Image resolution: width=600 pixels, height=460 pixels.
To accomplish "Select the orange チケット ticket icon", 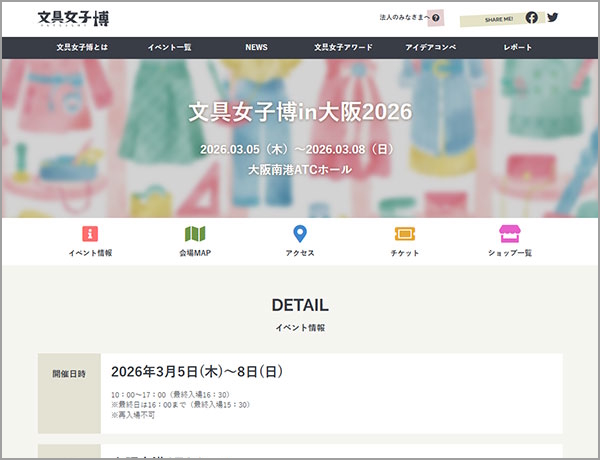I will [405, 234].
